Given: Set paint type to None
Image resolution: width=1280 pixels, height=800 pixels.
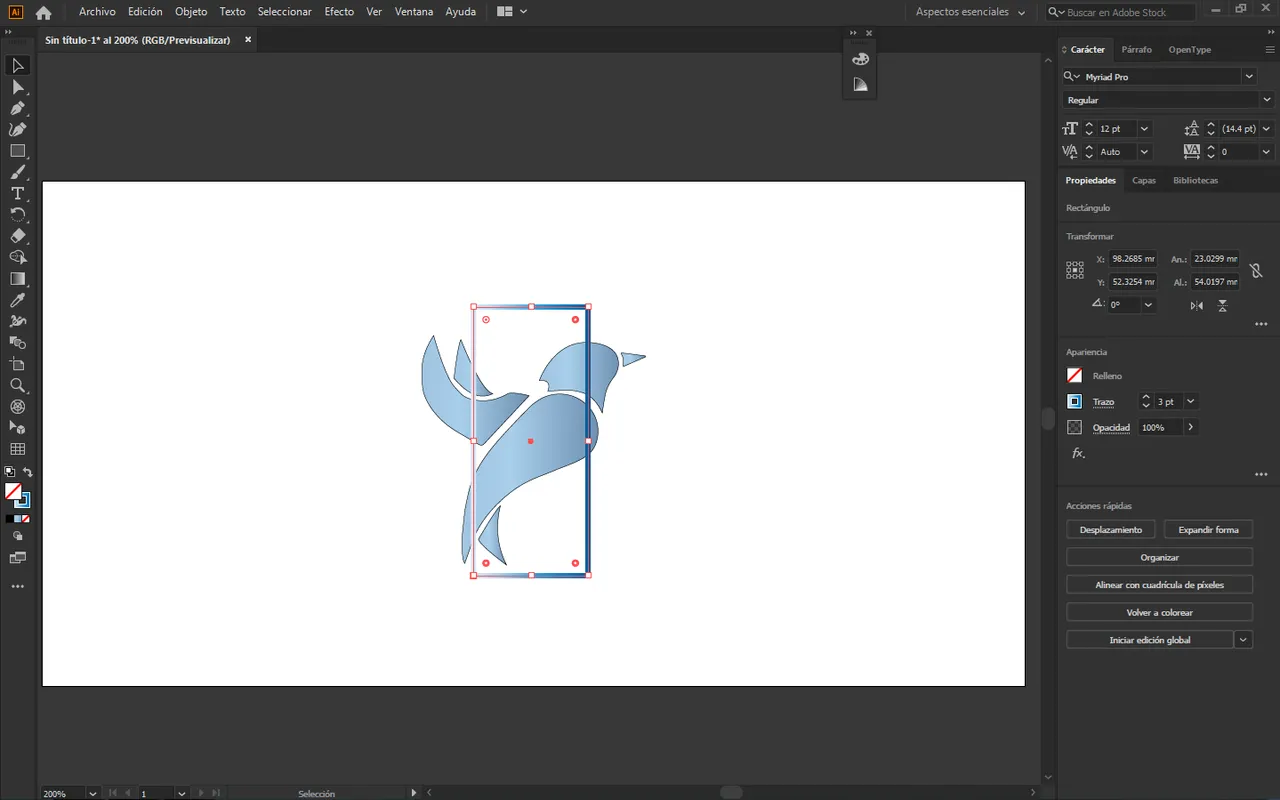Looking at the screenshot, I should pyautogui.click(x=25, y=519).
